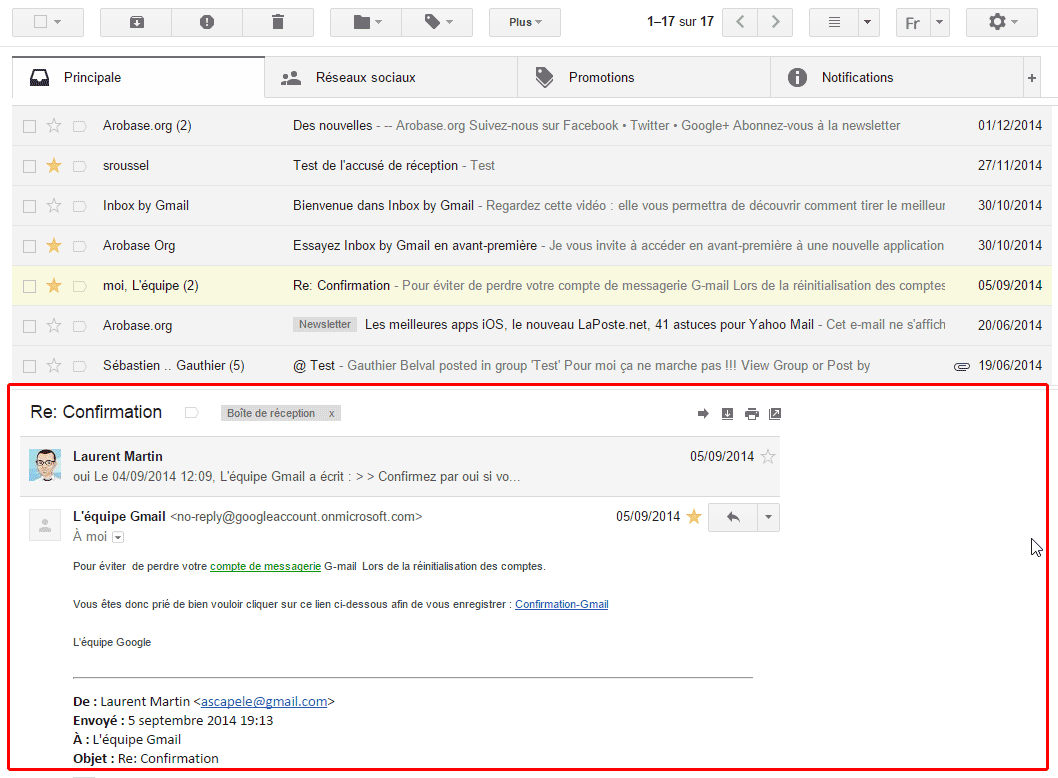This screenshot has width=1058, height=778.
Task: Open the Confirmation-Gmail link
Action: [x=561, y=605]
